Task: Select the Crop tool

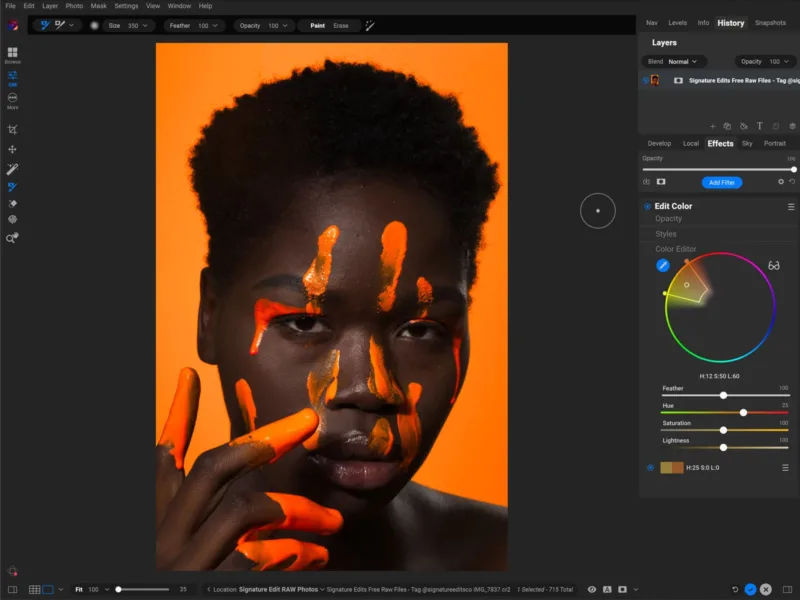Action: tap(13, 130)
